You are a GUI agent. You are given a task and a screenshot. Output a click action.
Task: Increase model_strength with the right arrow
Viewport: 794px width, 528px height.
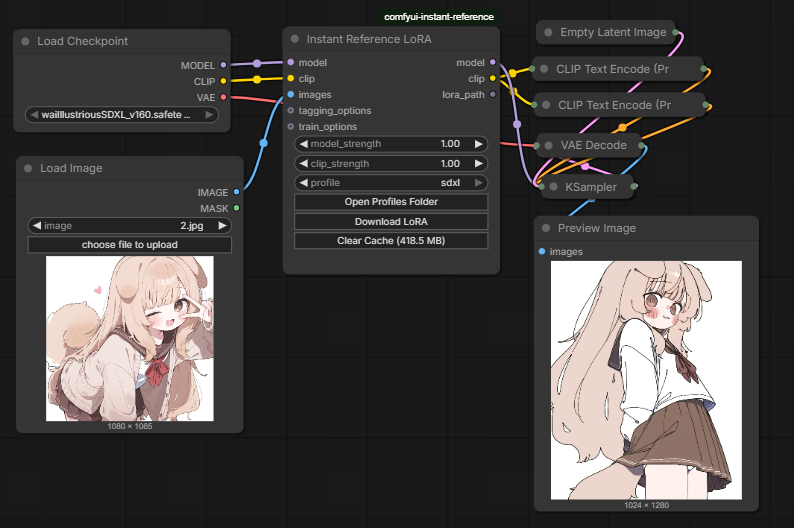pos(479,144)
